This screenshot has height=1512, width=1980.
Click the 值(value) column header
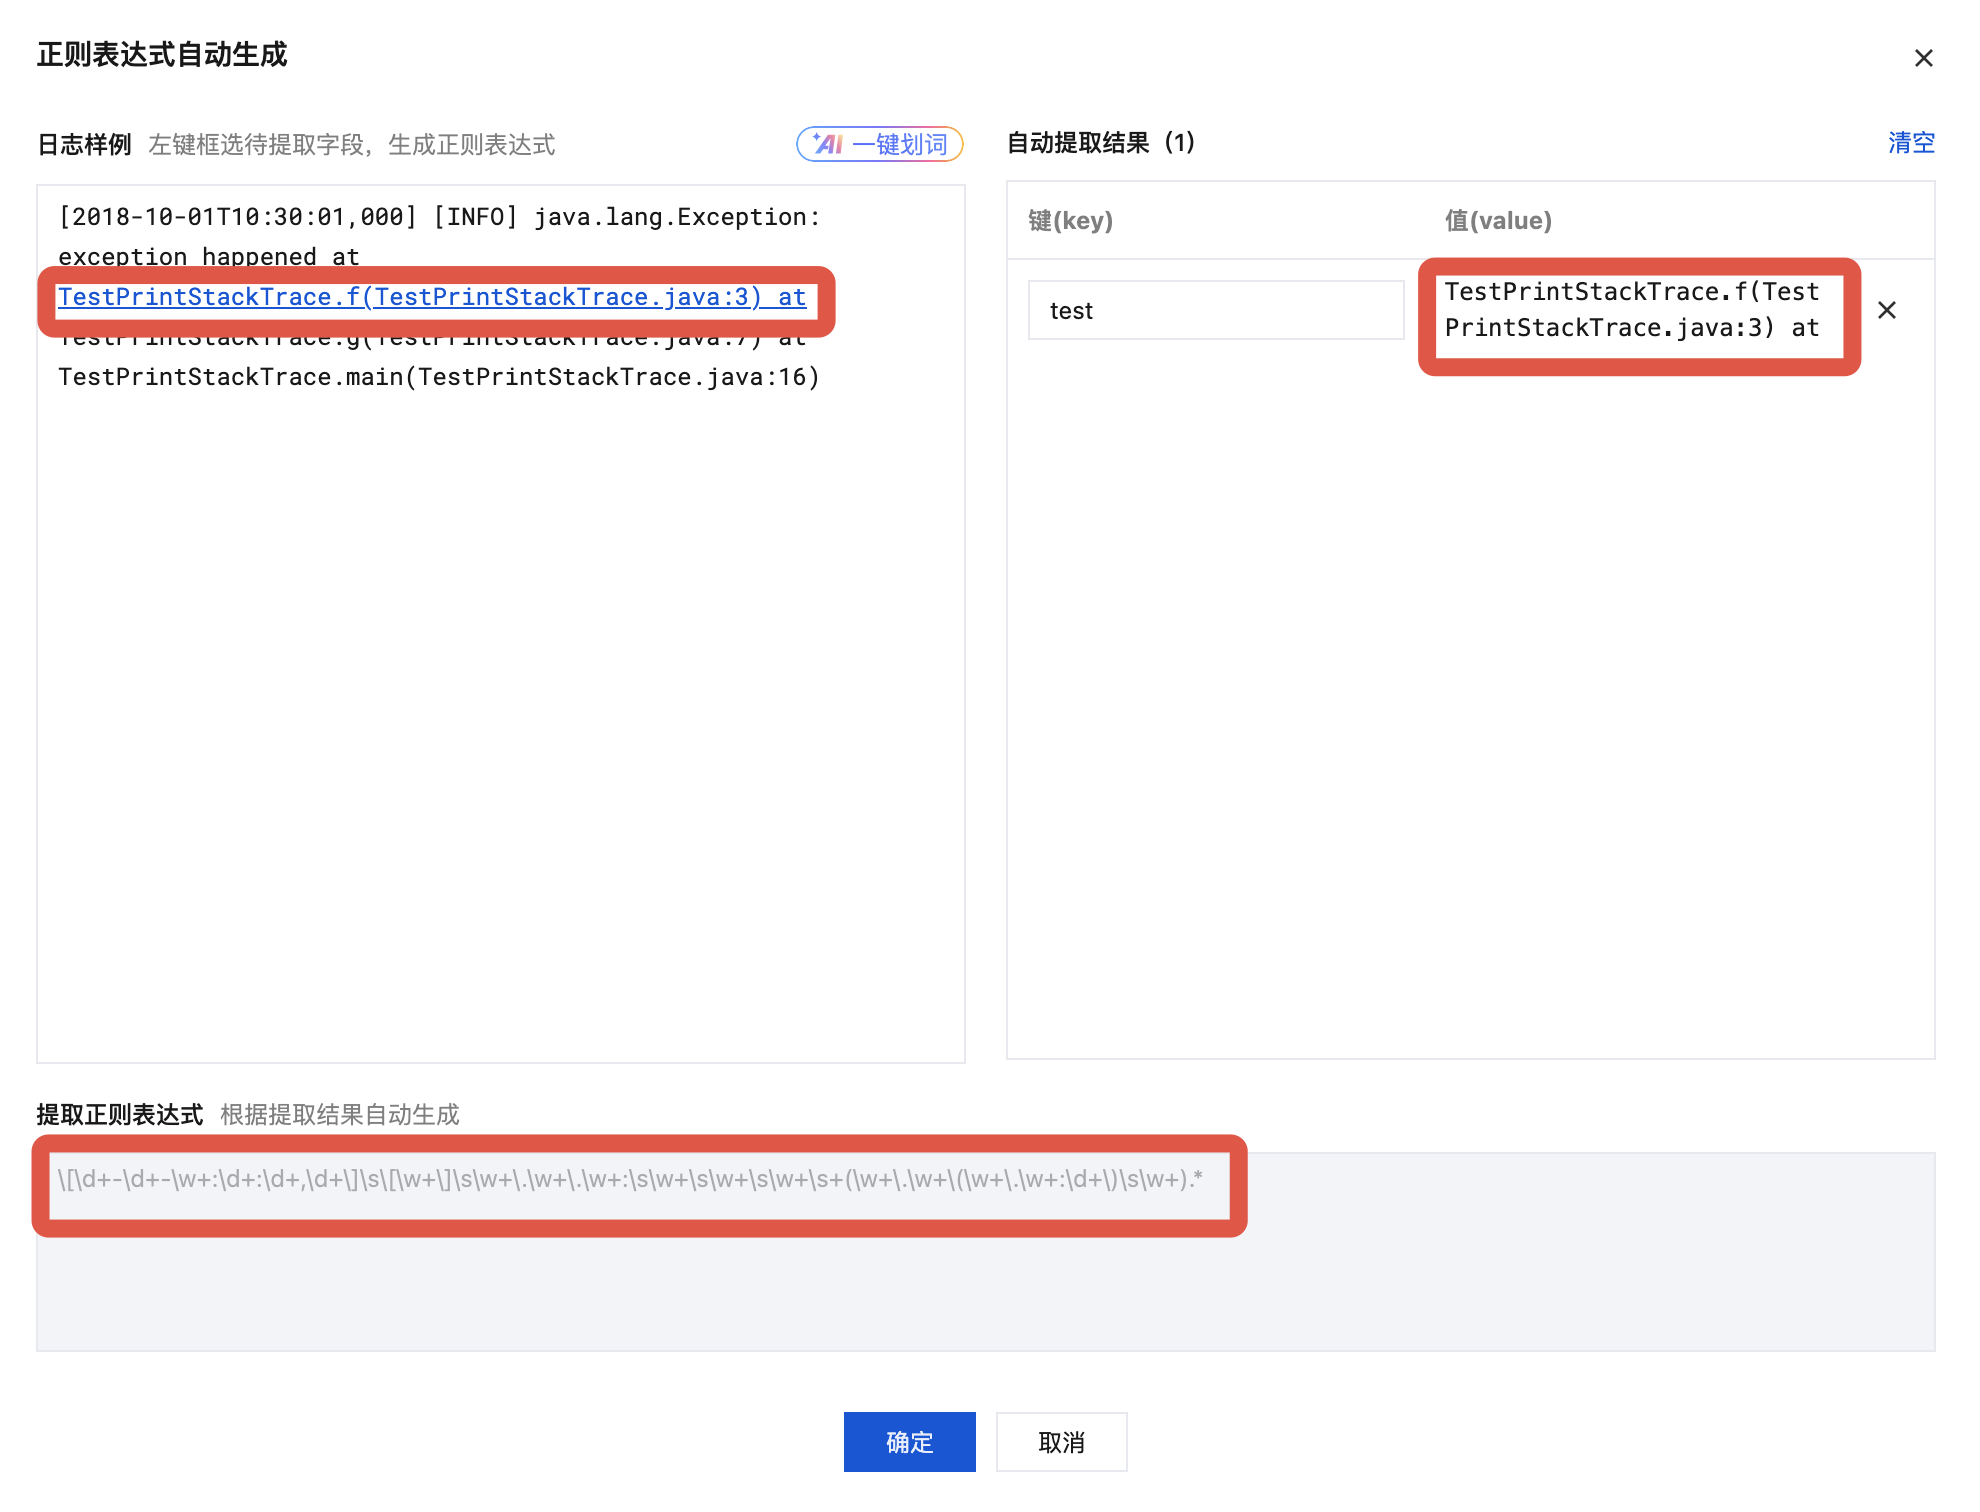(1497, 220)
